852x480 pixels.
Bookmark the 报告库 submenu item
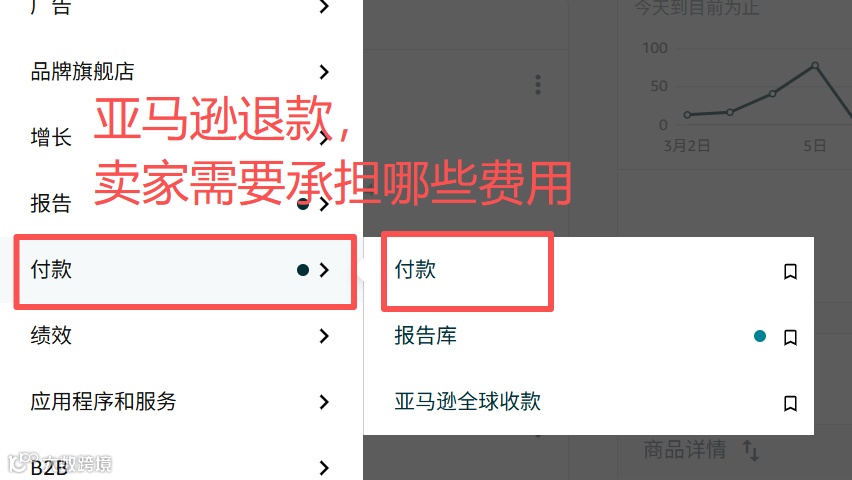point(790,338)
